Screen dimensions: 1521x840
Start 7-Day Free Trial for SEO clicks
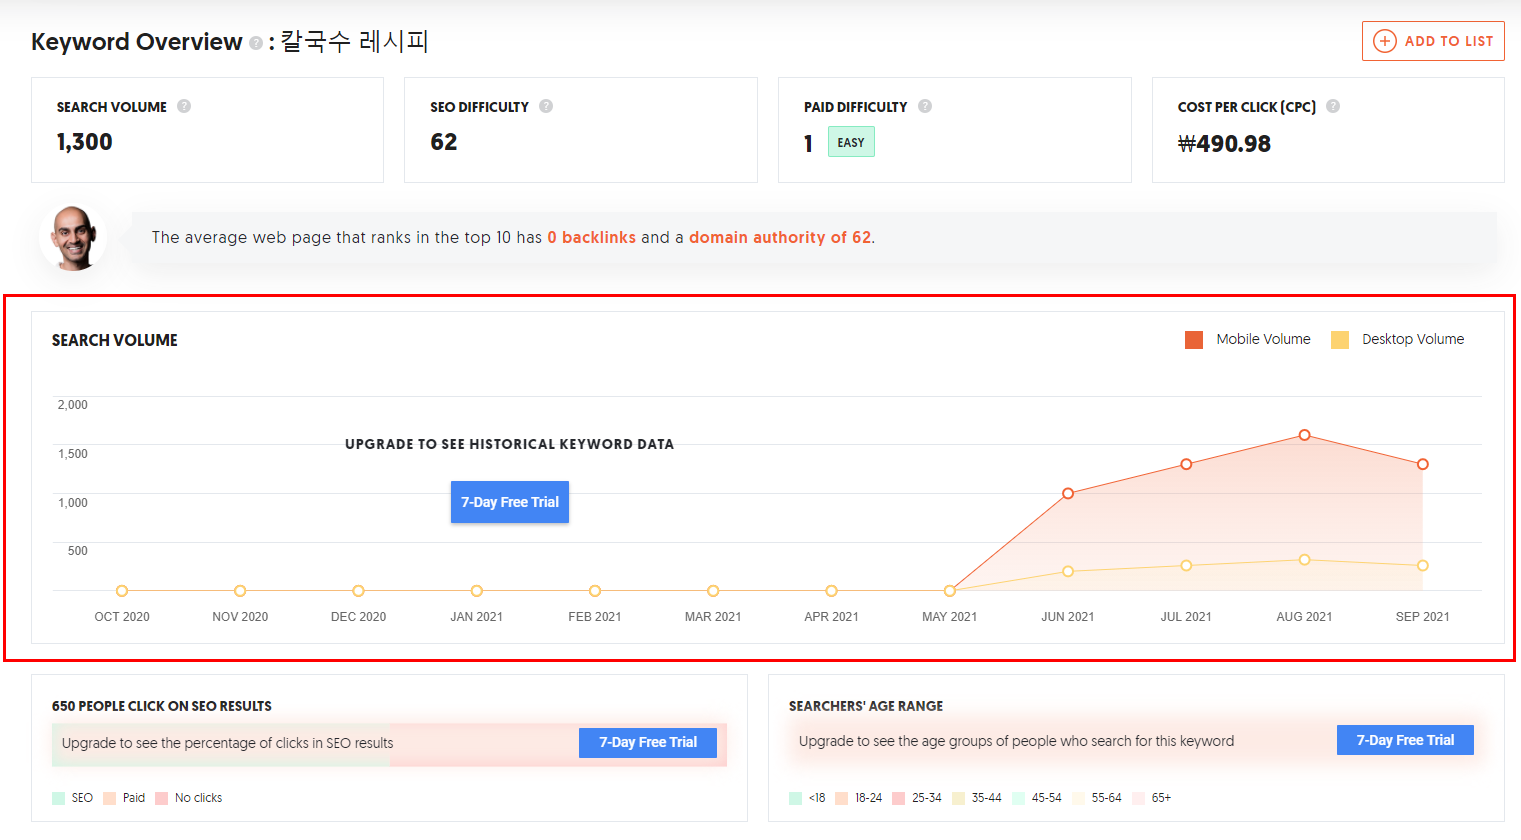[x=648, y=742]
